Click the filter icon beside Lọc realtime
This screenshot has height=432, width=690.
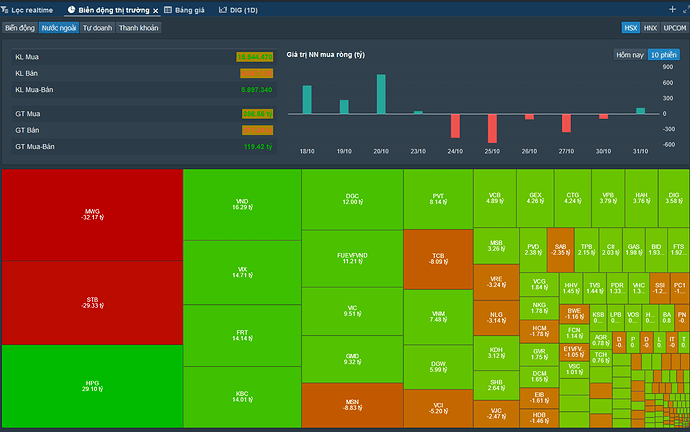coord(4,10)
